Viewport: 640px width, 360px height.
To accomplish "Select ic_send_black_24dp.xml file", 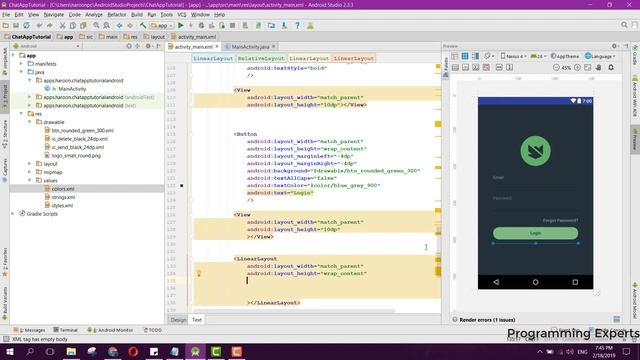I will coord(78,147).
